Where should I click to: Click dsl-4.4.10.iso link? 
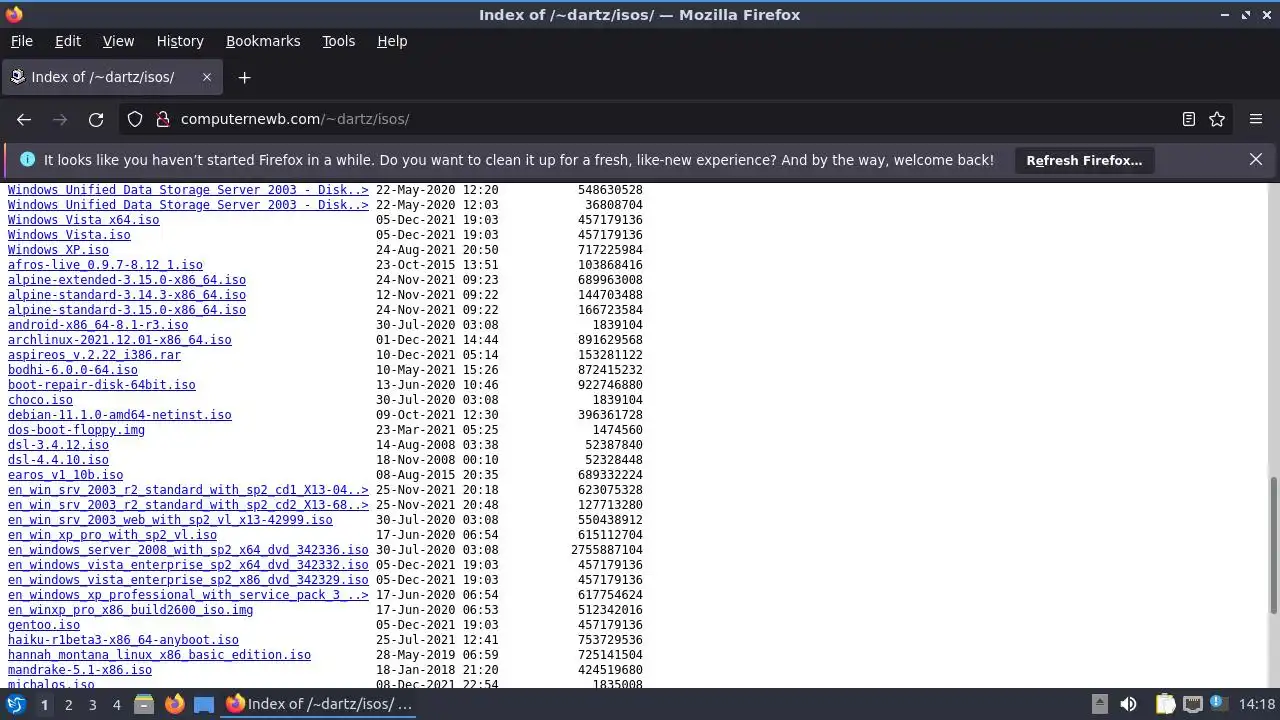(58, 460)
